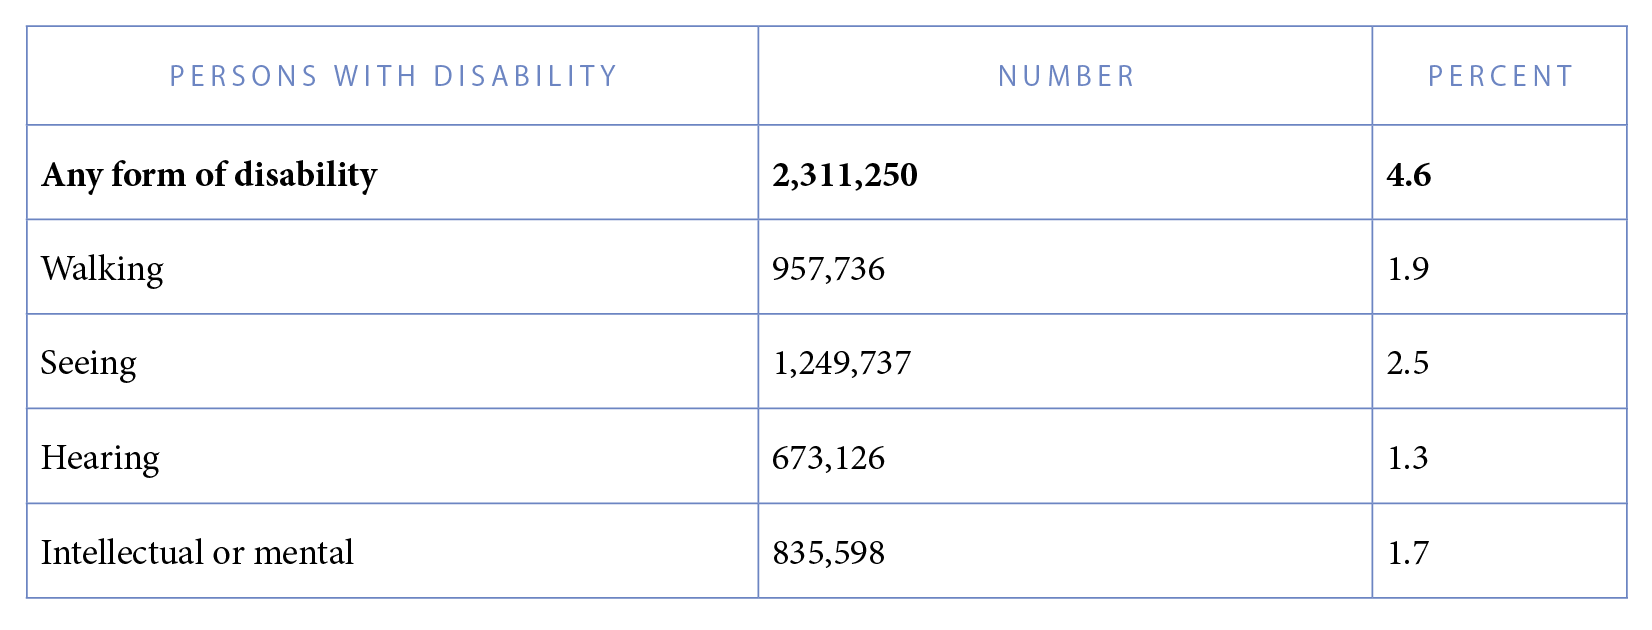Image resolution: width=1652 pixels, height=630 pixels.
Task: Select the 2.5 percent value
Action: click(1408, 363)
